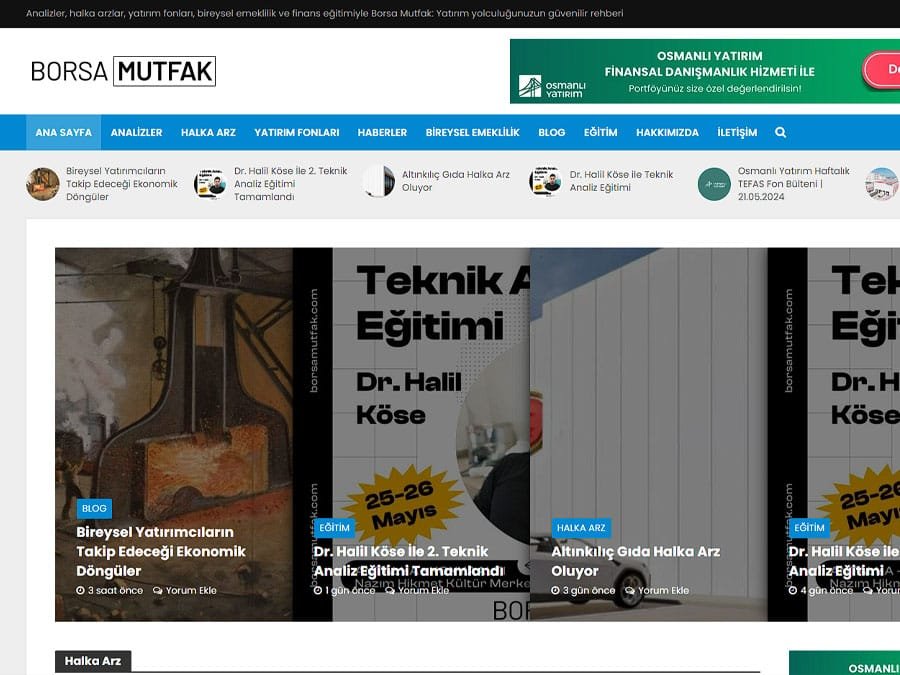The height and width of the screenshot is (675, 900).
Task: Open search using the magnifier icon
Action: tap(781, 131)
